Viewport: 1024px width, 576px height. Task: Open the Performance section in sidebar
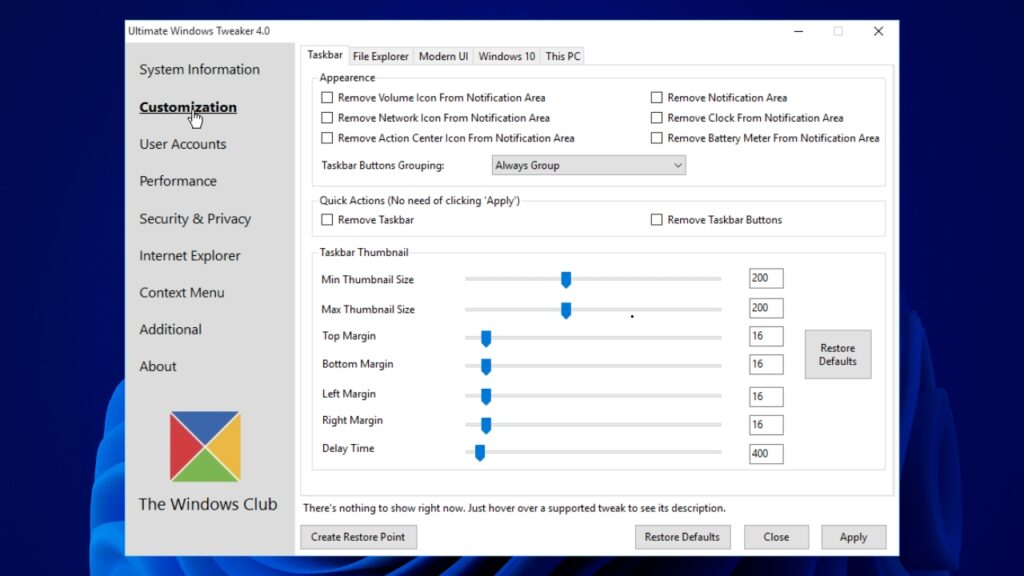(x=178, y=181)
